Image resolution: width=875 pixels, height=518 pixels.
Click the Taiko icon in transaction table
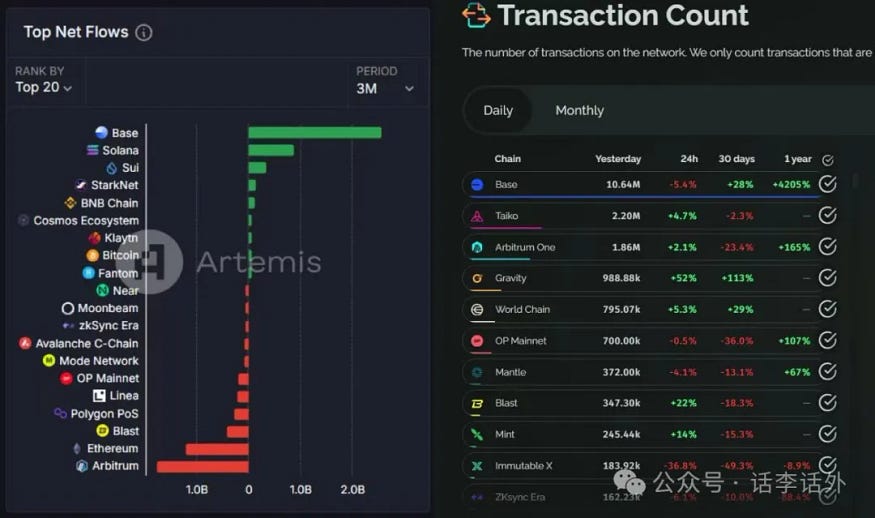coord(477,216)
